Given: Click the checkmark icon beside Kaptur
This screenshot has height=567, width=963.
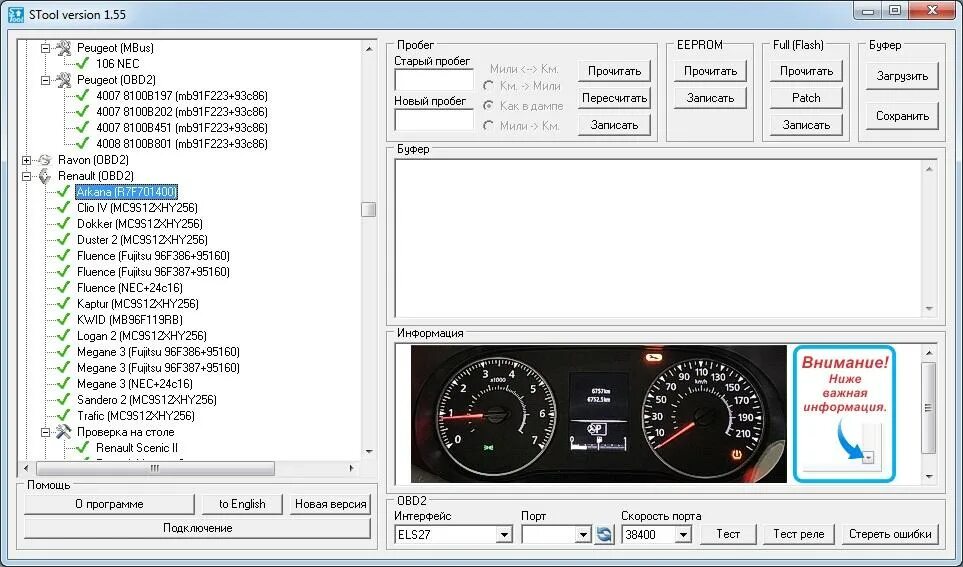Looking at the screenshot, I should (63, 303).
